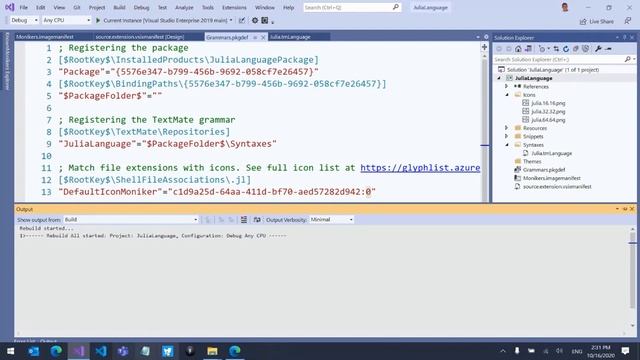Switch to Monikers.imagemanifest tab

pos(45,37)
